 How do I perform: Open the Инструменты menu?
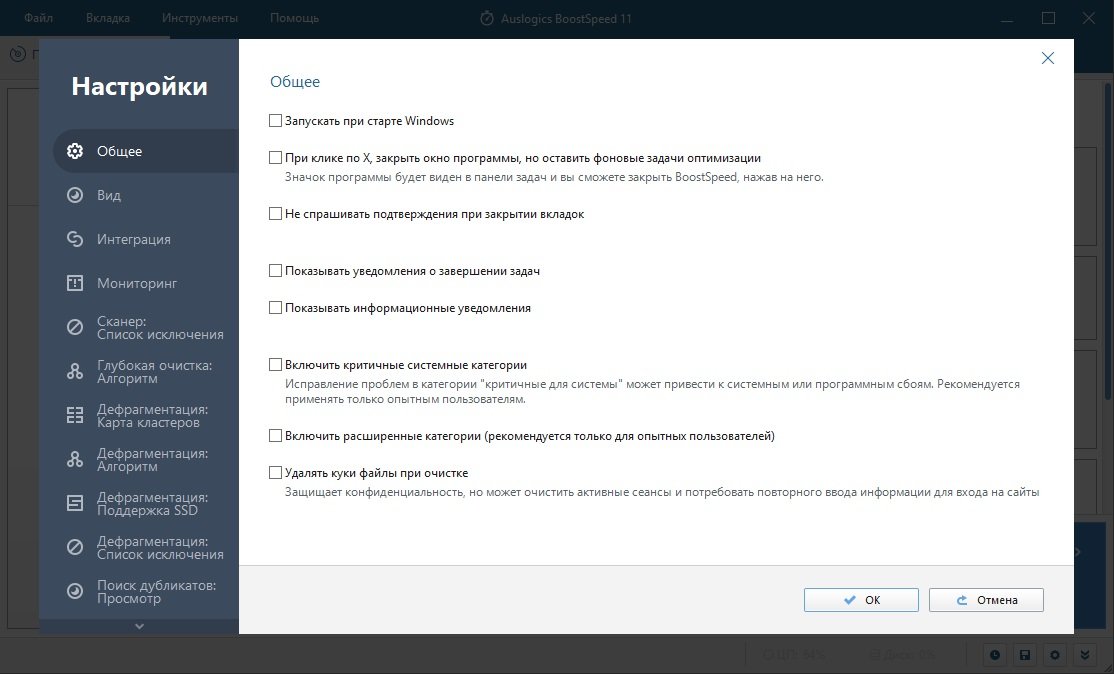200,18
